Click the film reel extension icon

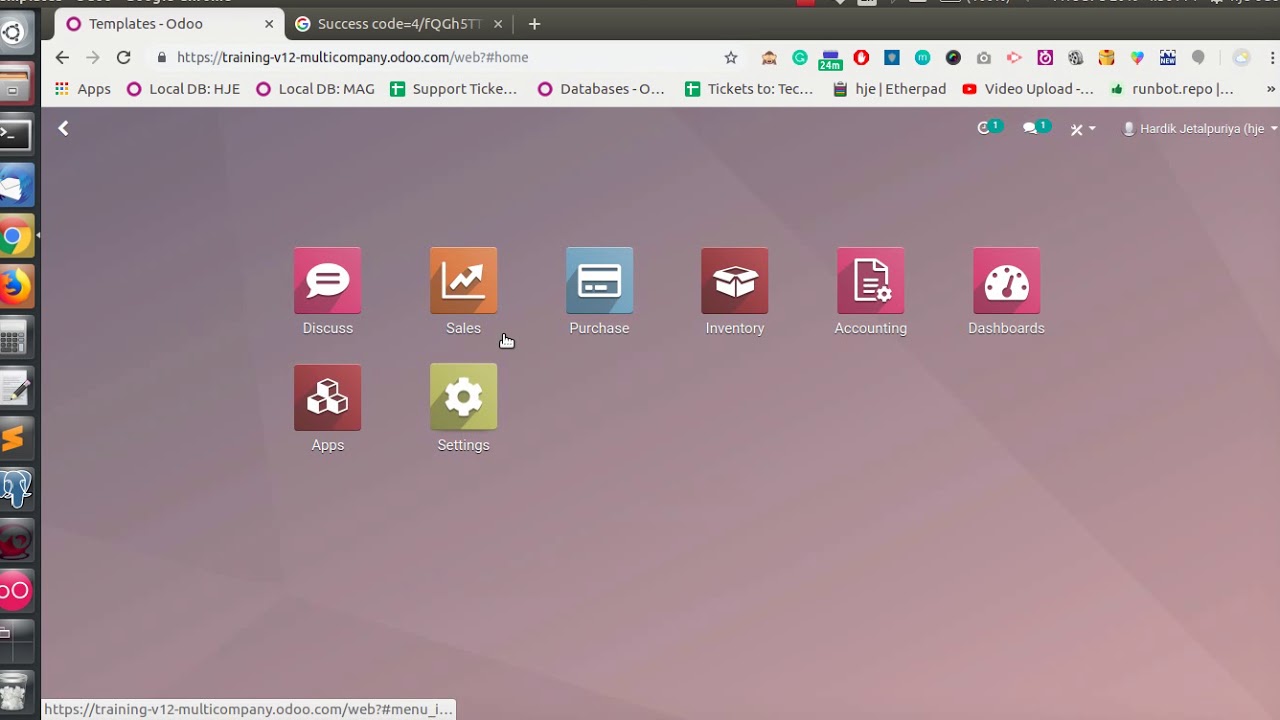[1076, 58]
